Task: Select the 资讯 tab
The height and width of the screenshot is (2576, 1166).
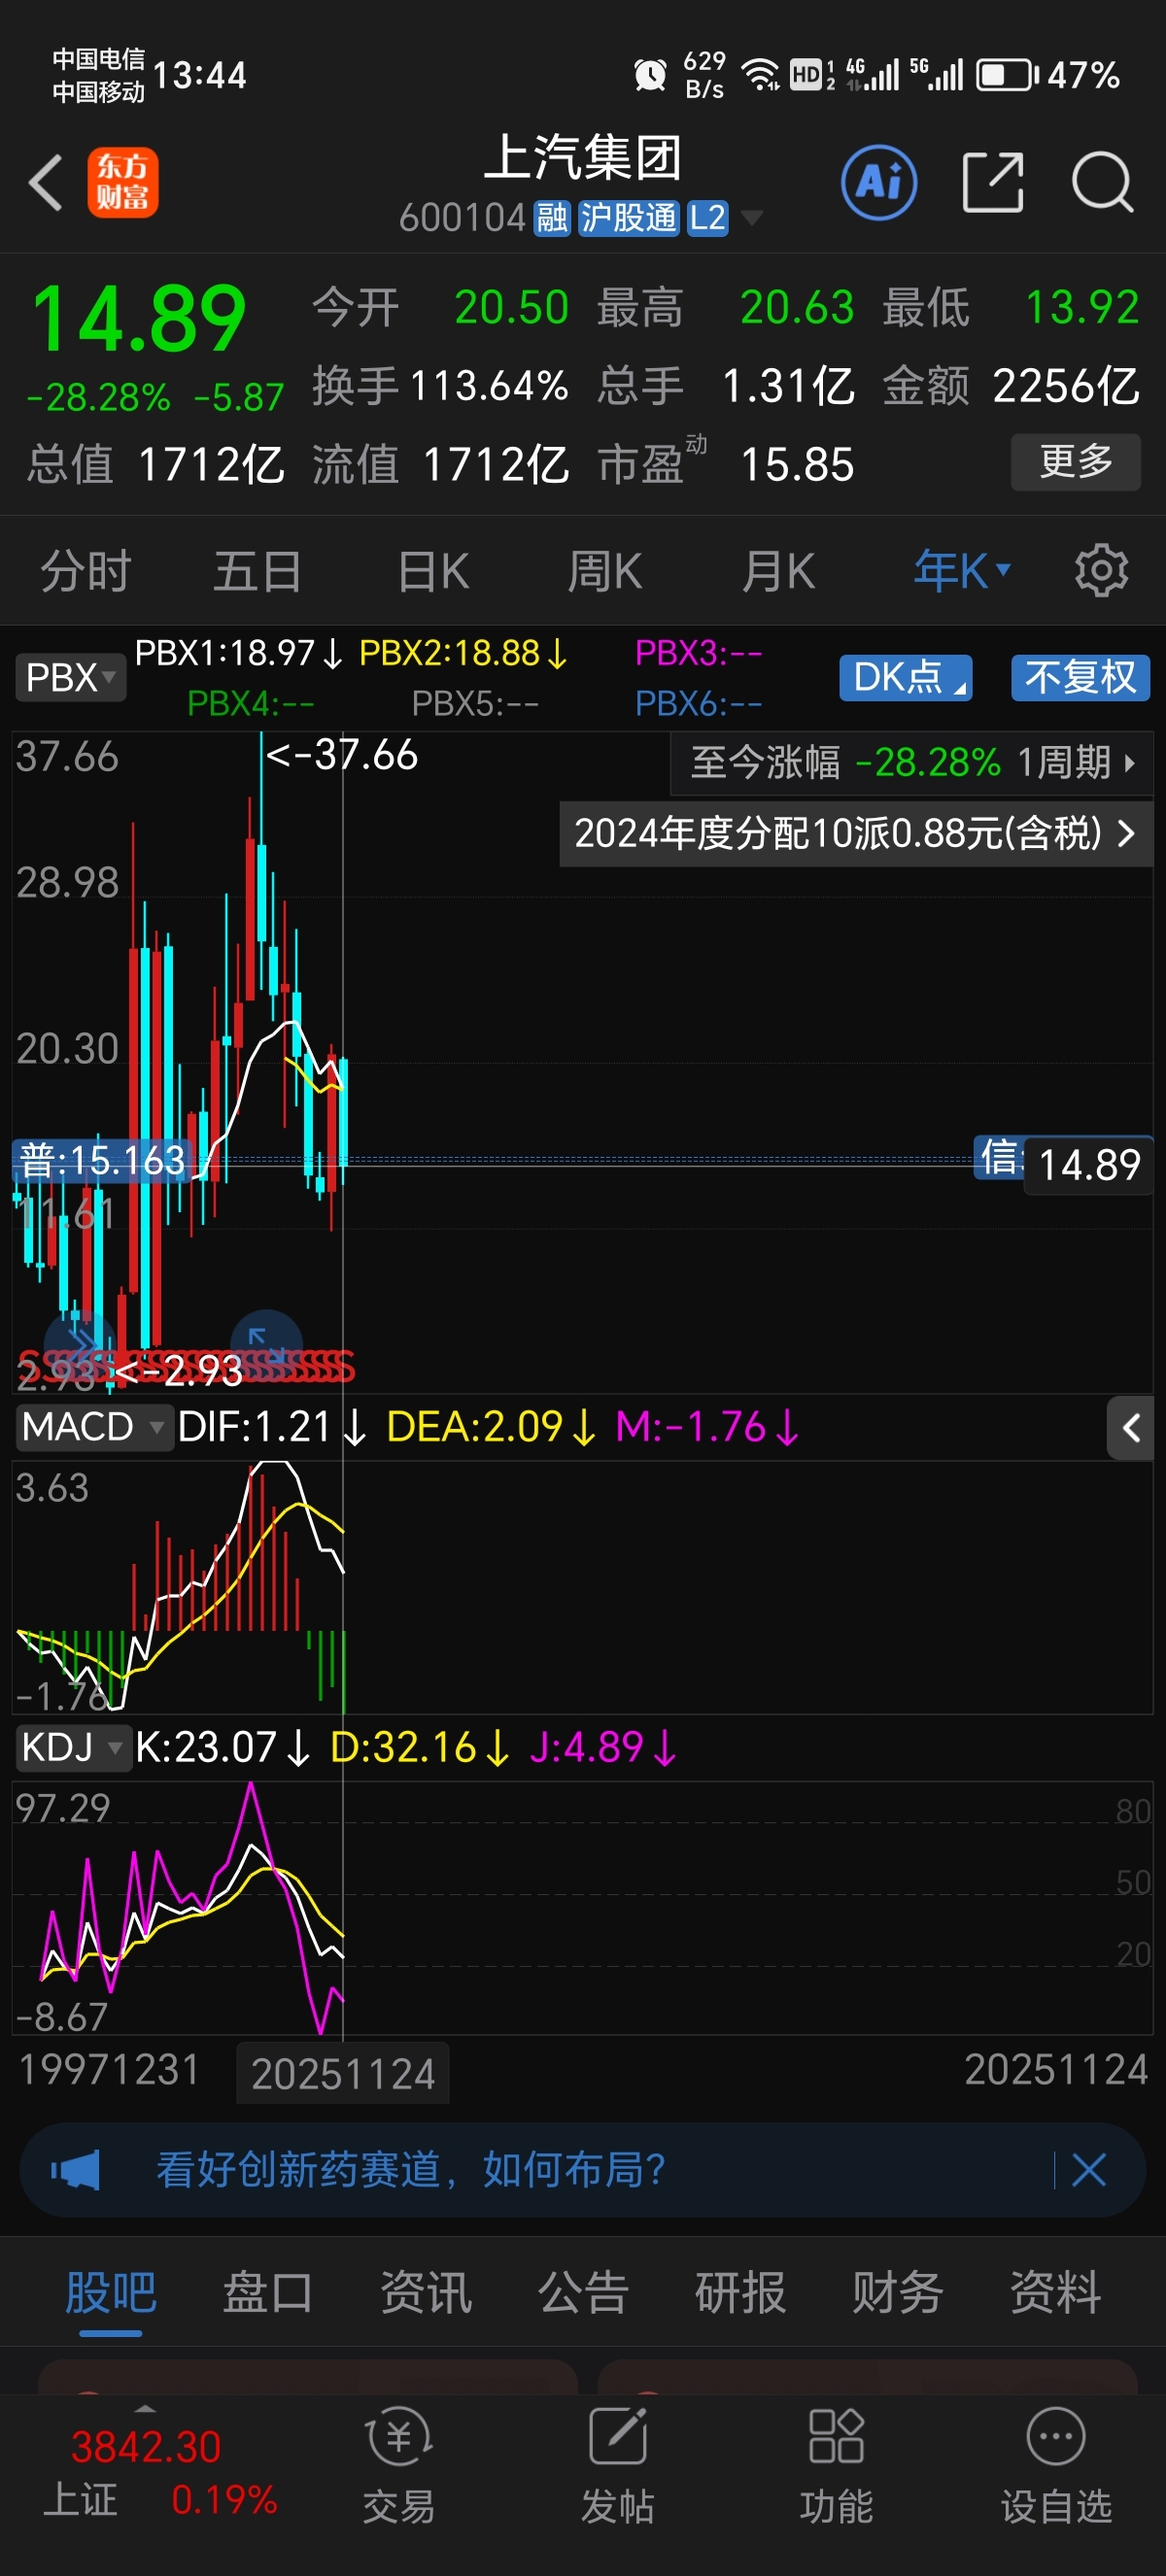Action: click(426, 2292)
